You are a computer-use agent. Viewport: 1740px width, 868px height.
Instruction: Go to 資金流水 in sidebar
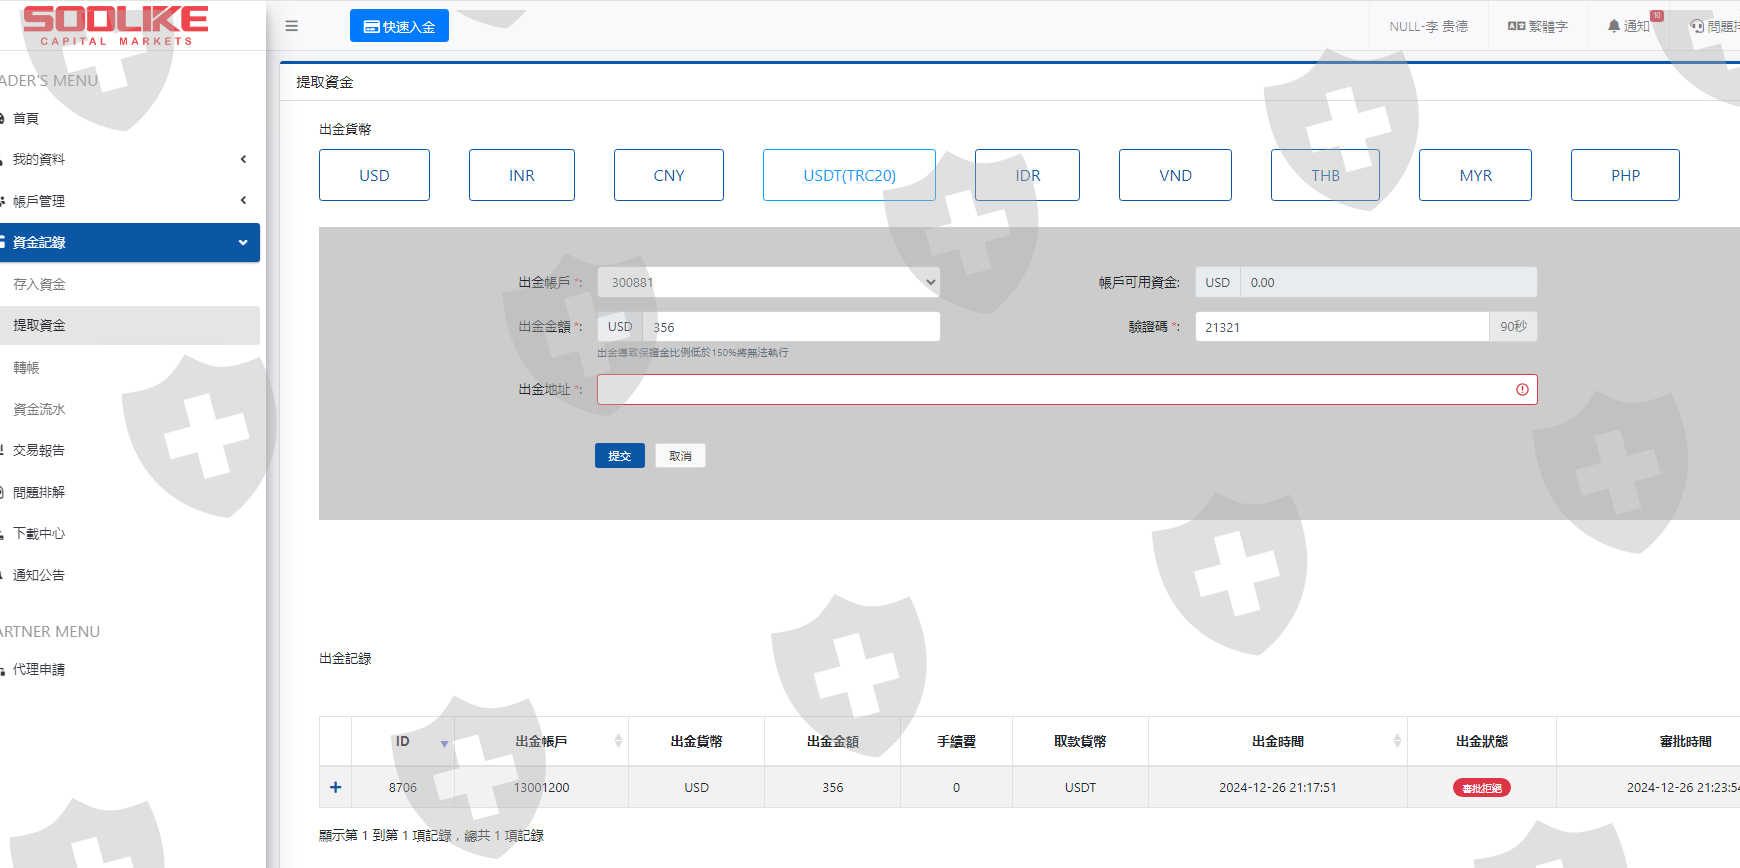[40, 409]
